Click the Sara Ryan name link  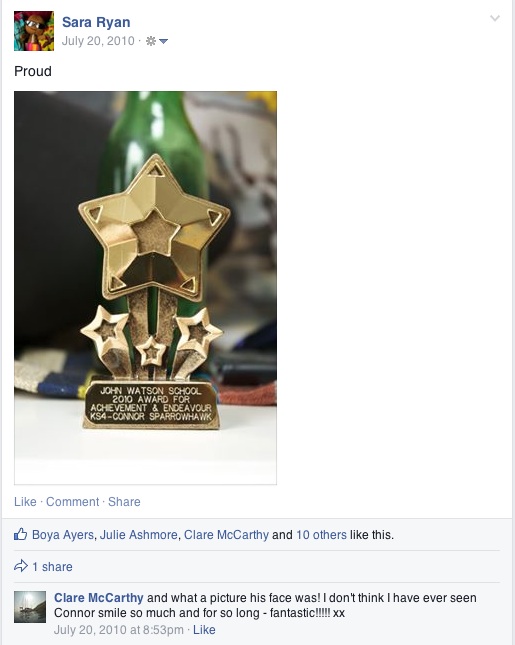click(96, 22)
